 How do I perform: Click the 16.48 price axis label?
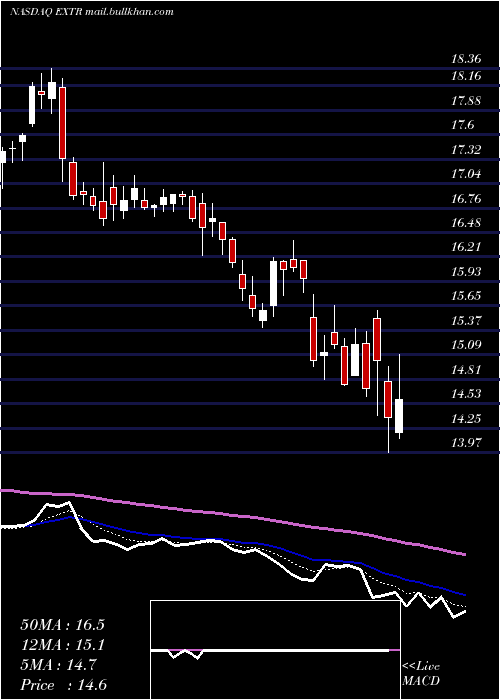[x=466, y=223]
